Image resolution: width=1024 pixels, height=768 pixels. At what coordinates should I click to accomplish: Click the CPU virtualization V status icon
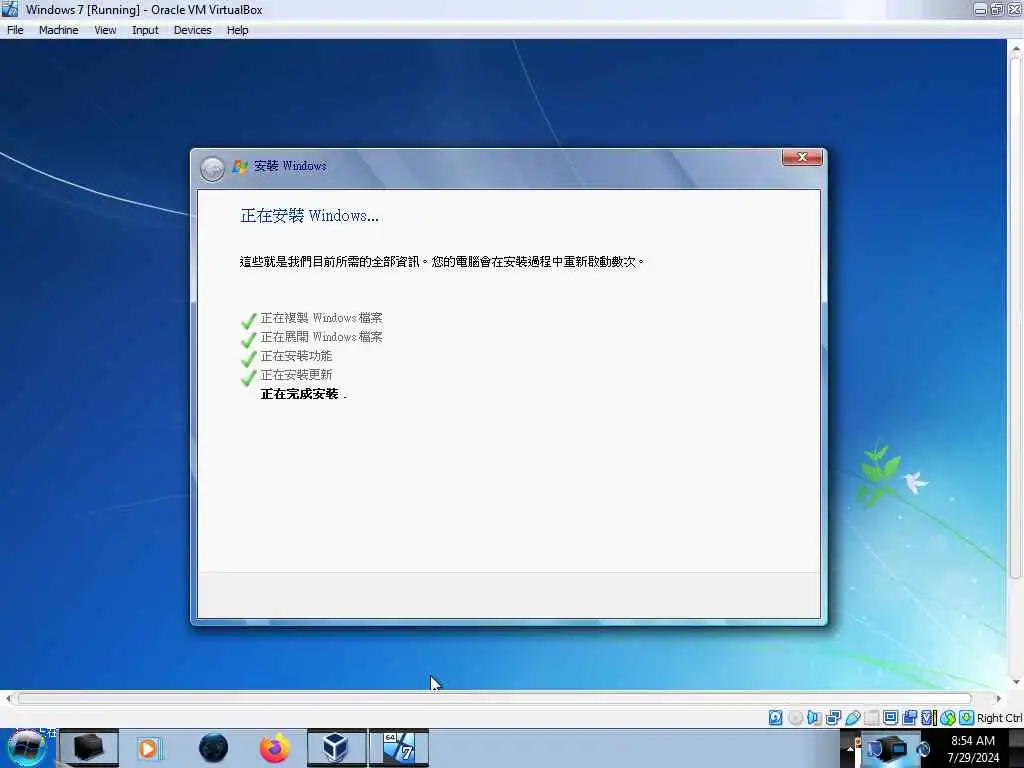[928, 718]
